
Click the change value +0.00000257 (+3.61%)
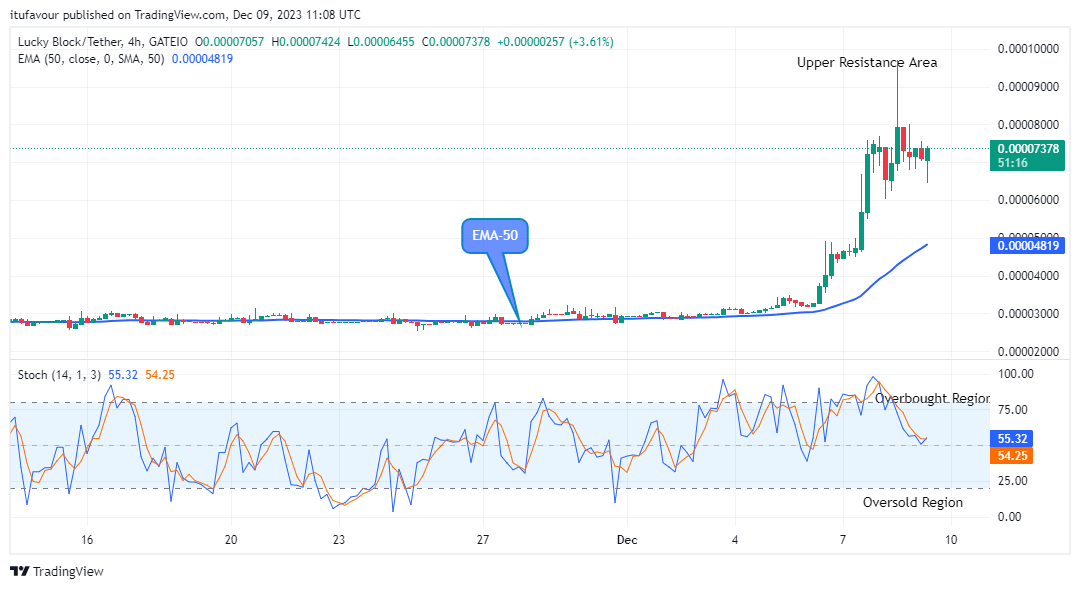[x=555, y=42]
